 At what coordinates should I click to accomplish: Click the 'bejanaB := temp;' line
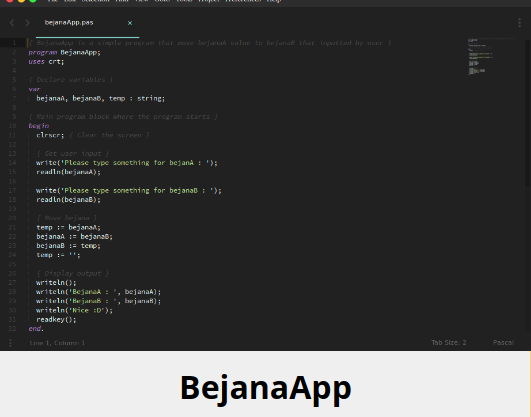pyautogui.click(x=68, y=246)
